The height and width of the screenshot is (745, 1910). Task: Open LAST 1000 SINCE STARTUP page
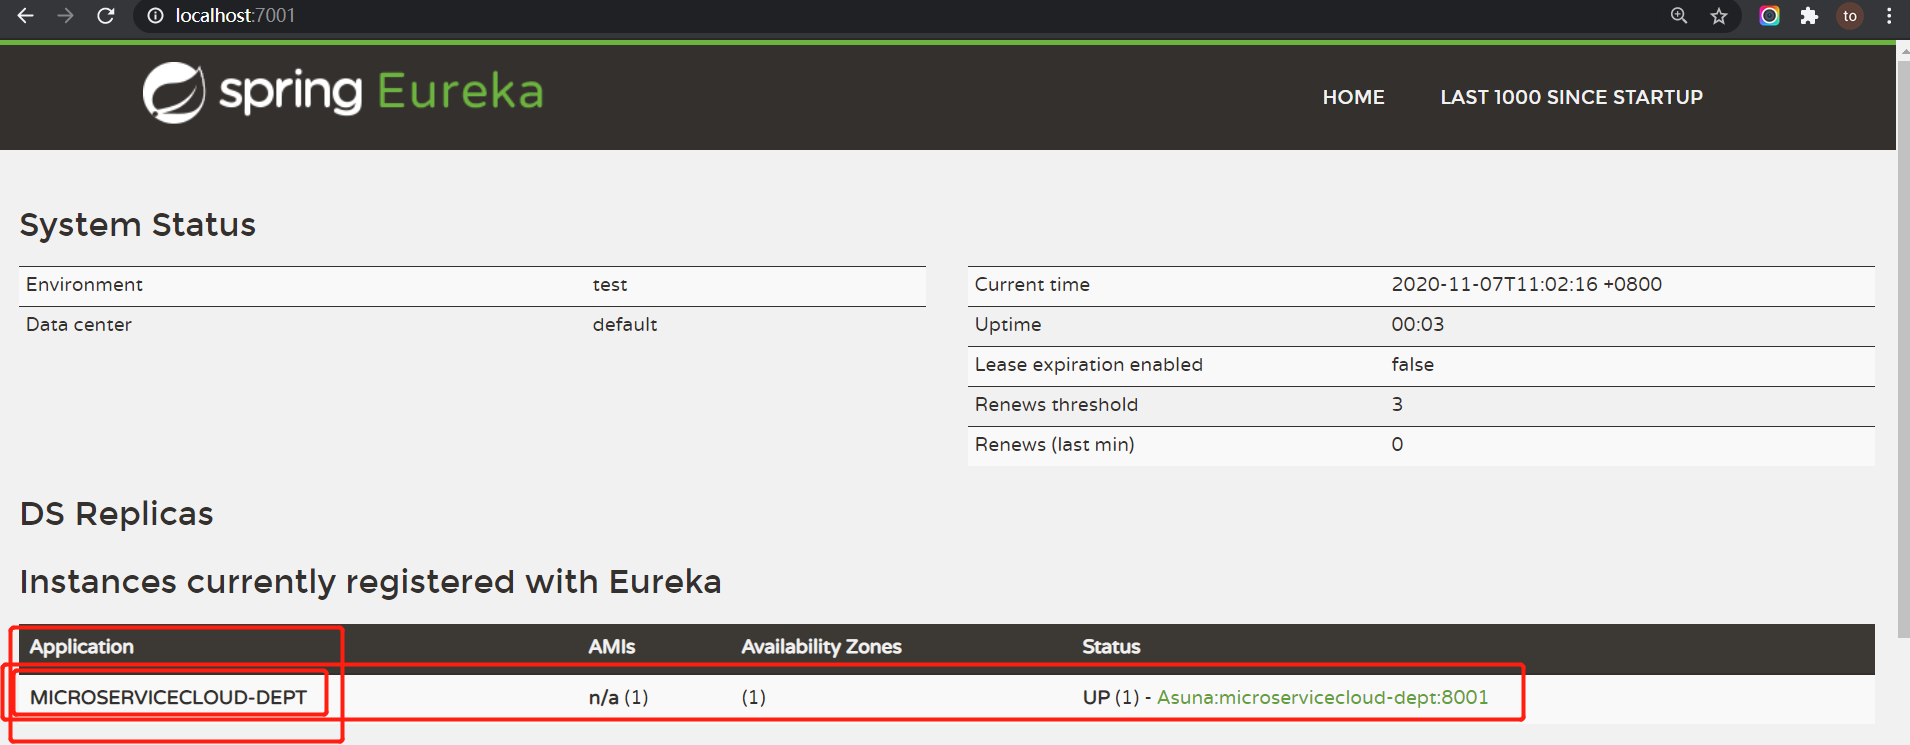(1571, 97)
